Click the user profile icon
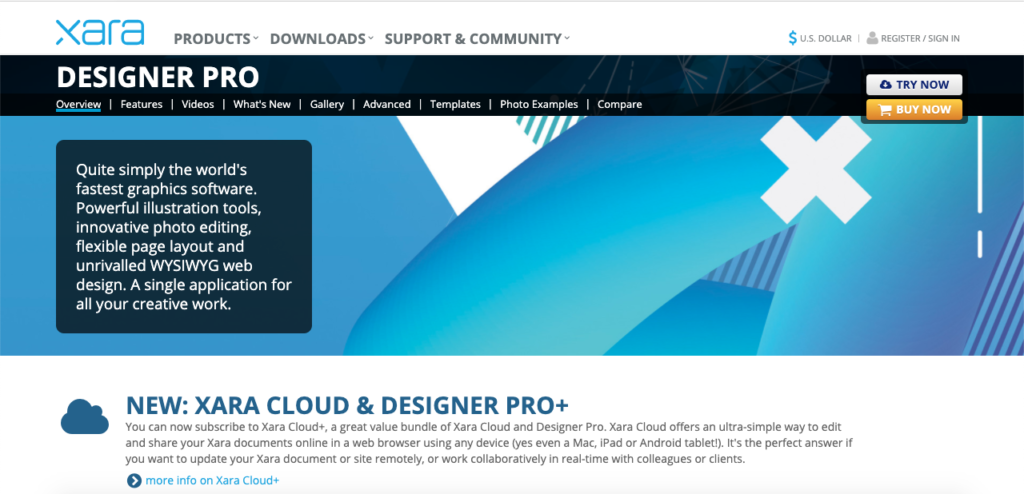This screenshot has width=1024, height=494. [x=872, y=38]
